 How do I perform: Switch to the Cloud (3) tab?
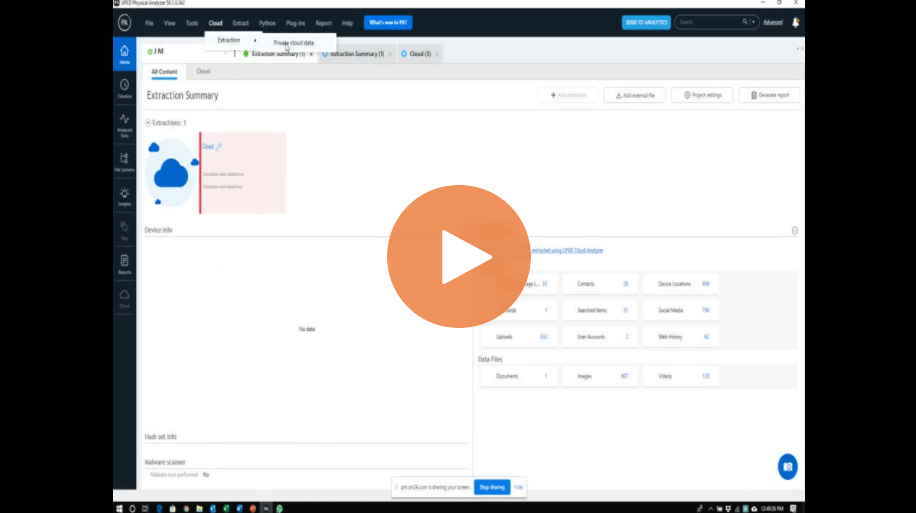point(419,54)
